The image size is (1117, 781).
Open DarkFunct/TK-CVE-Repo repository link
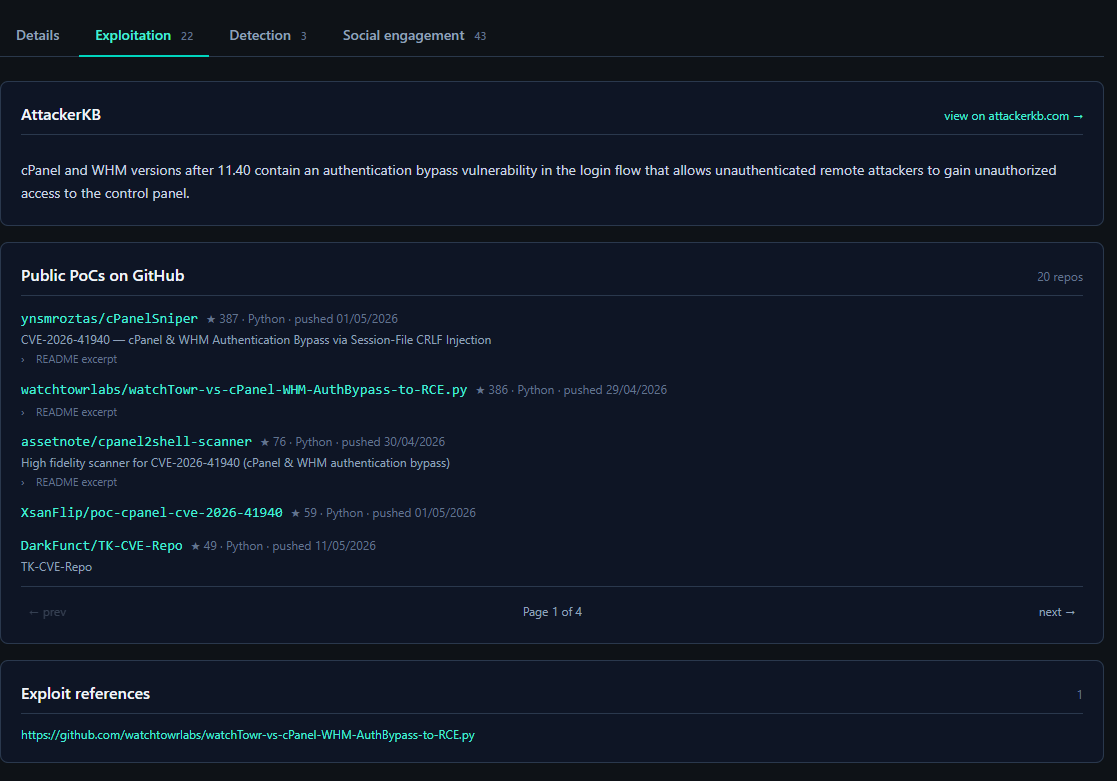[101, 546]
